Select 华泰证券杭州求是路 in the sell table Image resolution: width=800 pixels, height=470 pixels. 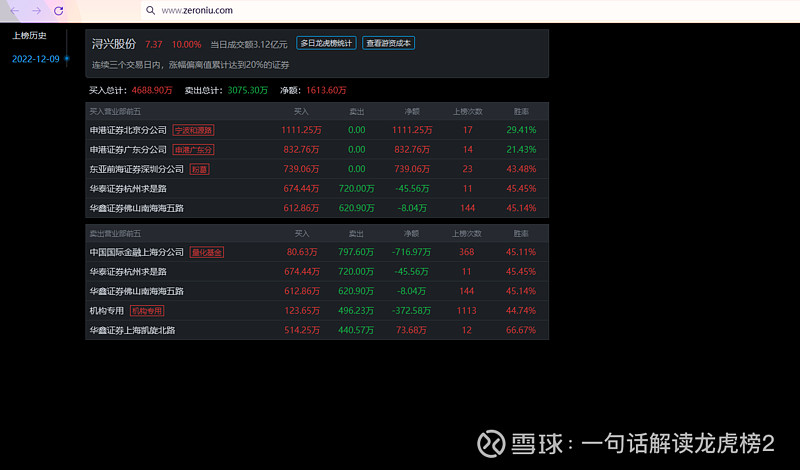point(128,271)
